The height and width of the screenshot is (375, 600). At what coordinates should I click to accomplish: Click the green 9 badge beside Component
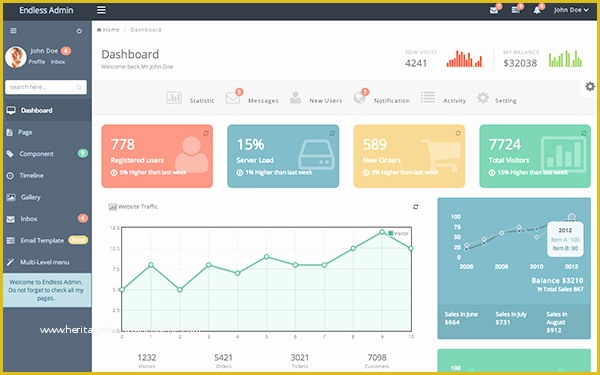(x=83, y=153)
